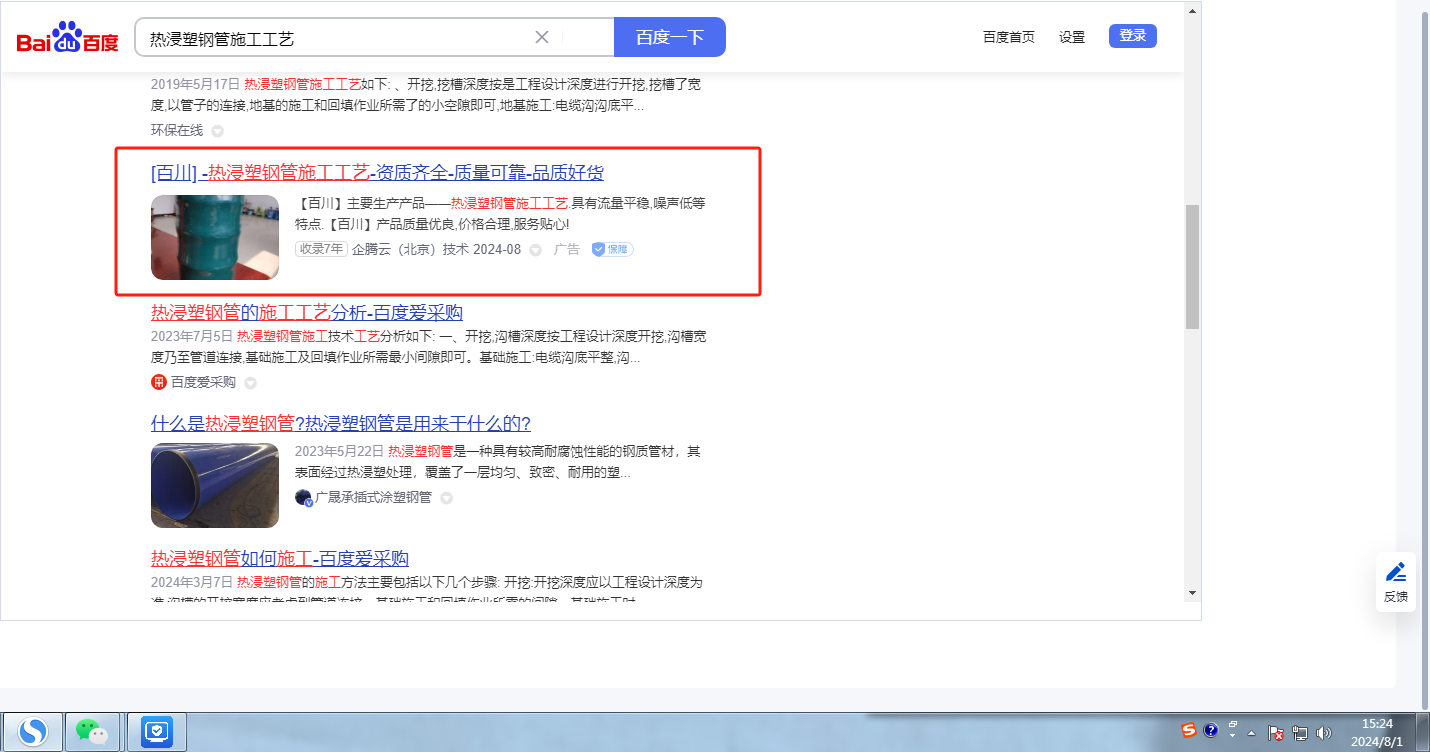Open 什么是热浸塑钢管?热浸塑钢管是用来干什么的? result
Screen dimensions: 1430x752
341,423
